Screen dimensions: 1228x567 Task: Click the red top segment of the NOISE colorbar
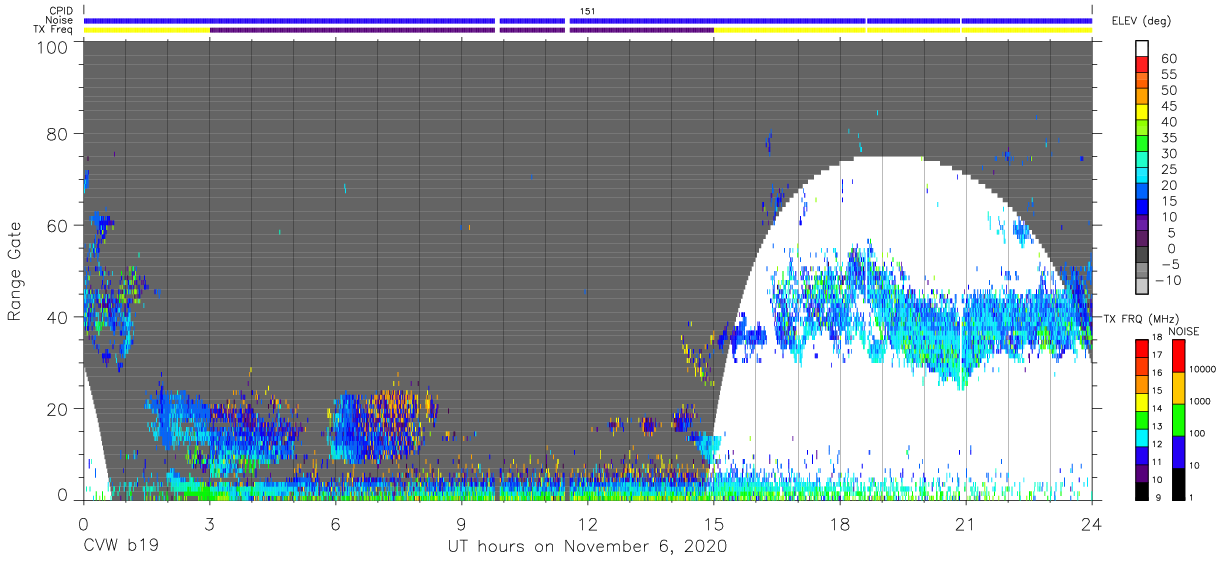point(1178,355)
